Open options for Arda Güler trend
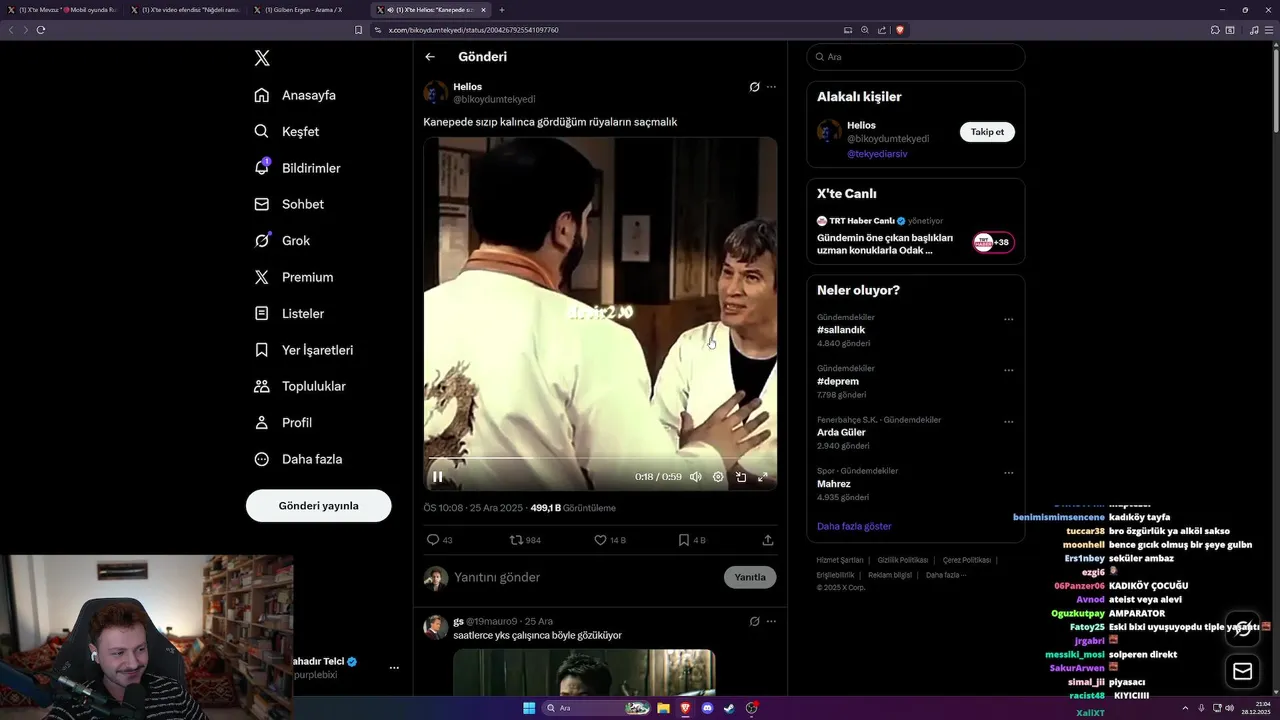Viewport: 1280px width, 720px height. coord(1008,421)
